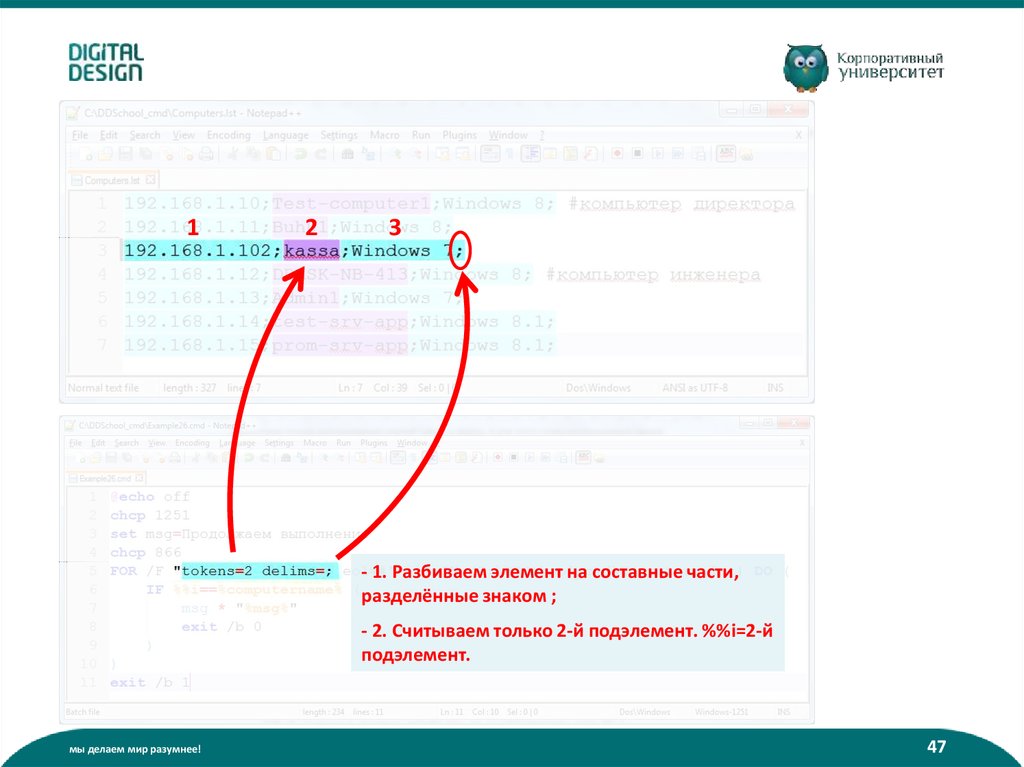Select the Example26.cmd document tab

(x=104, y=478)
